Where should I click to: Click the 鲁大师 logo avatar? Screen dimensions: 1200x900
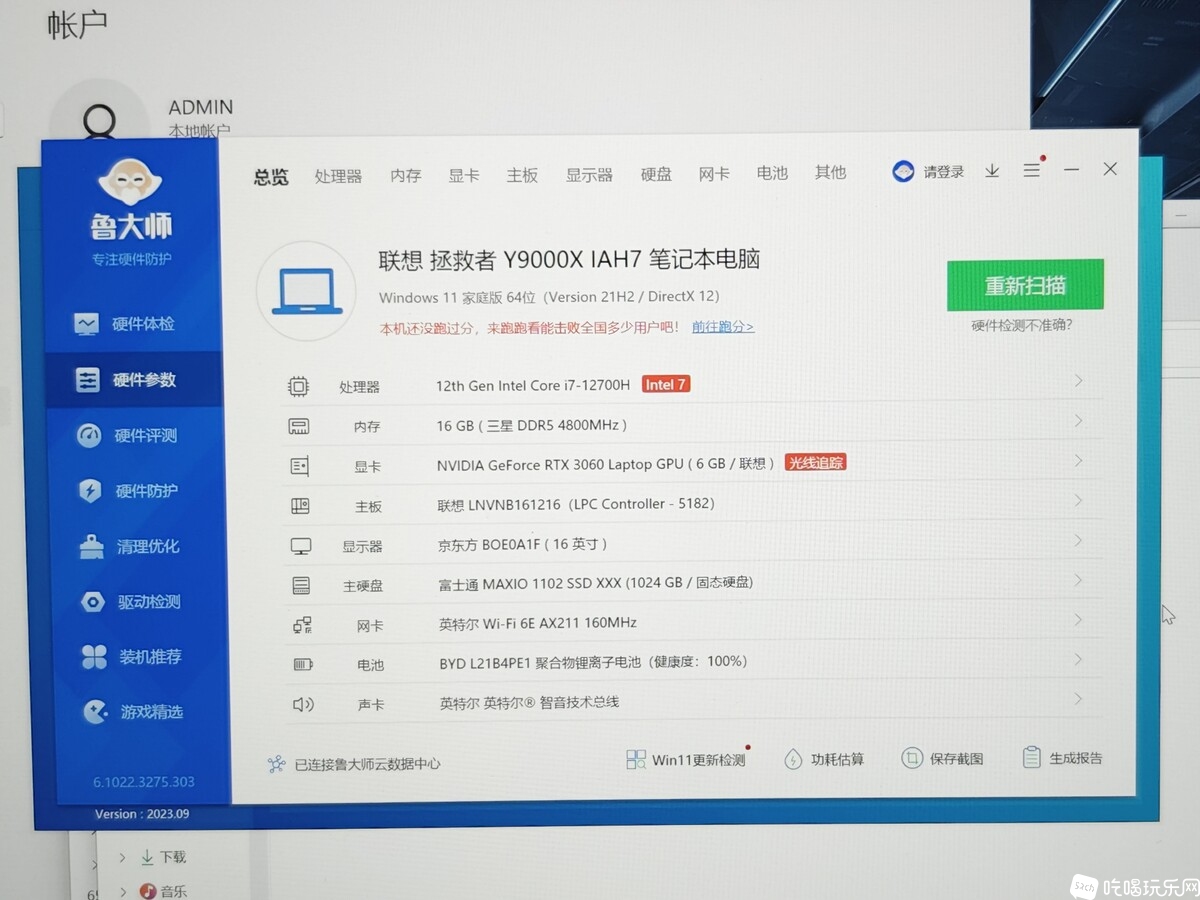[x=131, y=182]
